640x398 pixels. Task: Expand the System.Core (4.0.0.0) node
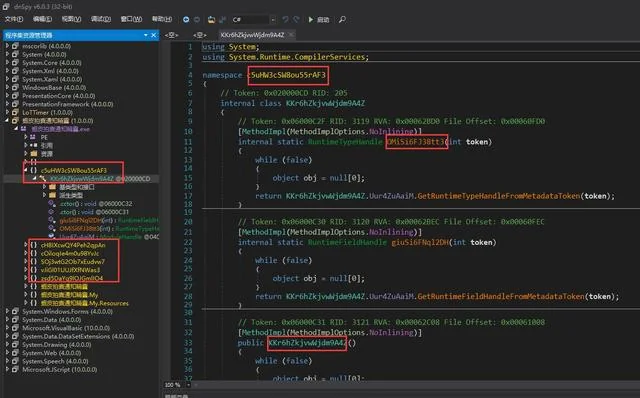7,62
